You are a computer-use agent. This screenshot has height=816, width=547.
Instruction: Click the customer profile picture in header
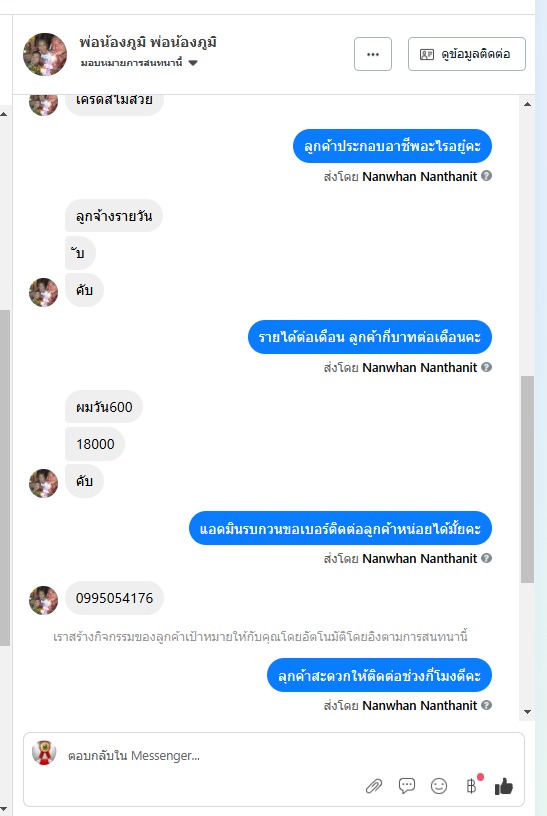click(x=45, y=54)
